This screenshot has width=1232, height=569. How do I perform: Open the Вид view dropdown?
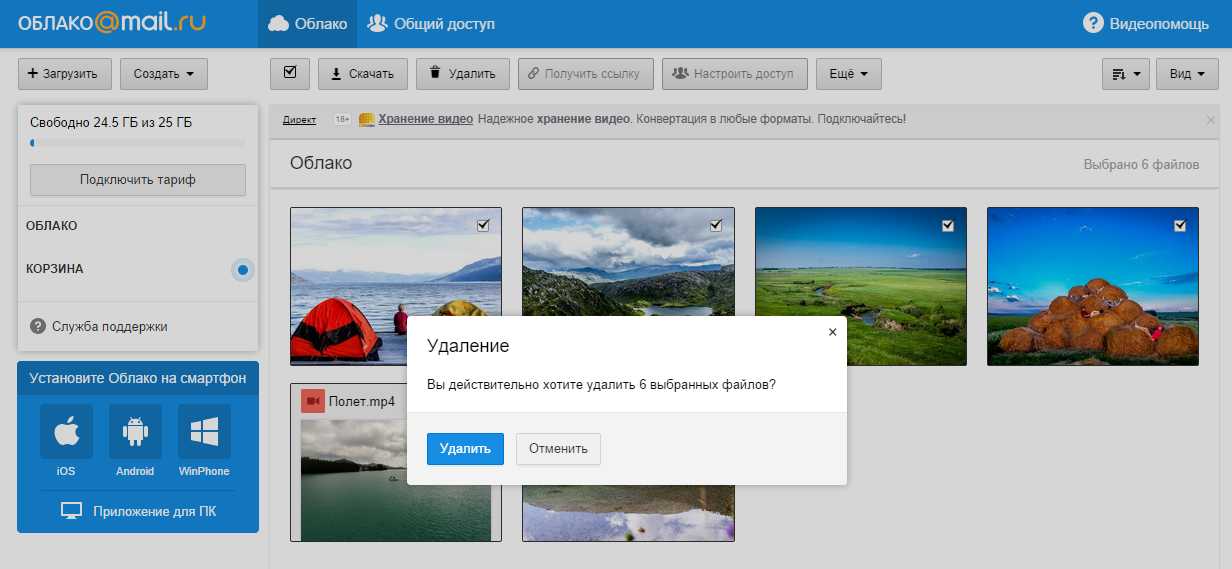coord(1187,73)
